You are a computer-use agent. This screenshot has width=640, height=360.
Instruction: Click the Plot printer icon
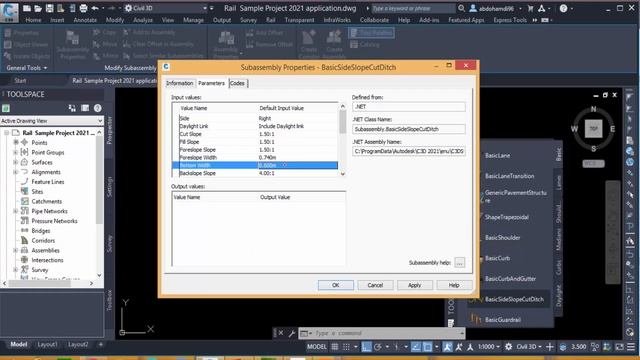[x=83, y=8]
